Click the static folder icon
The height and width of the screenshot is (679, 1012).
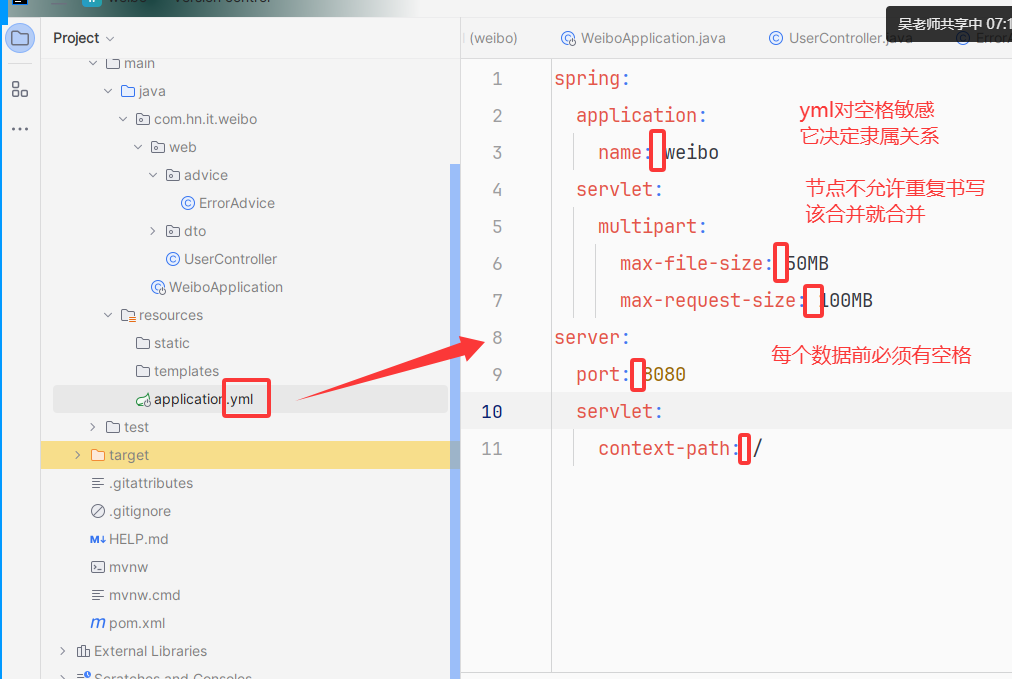143,343
